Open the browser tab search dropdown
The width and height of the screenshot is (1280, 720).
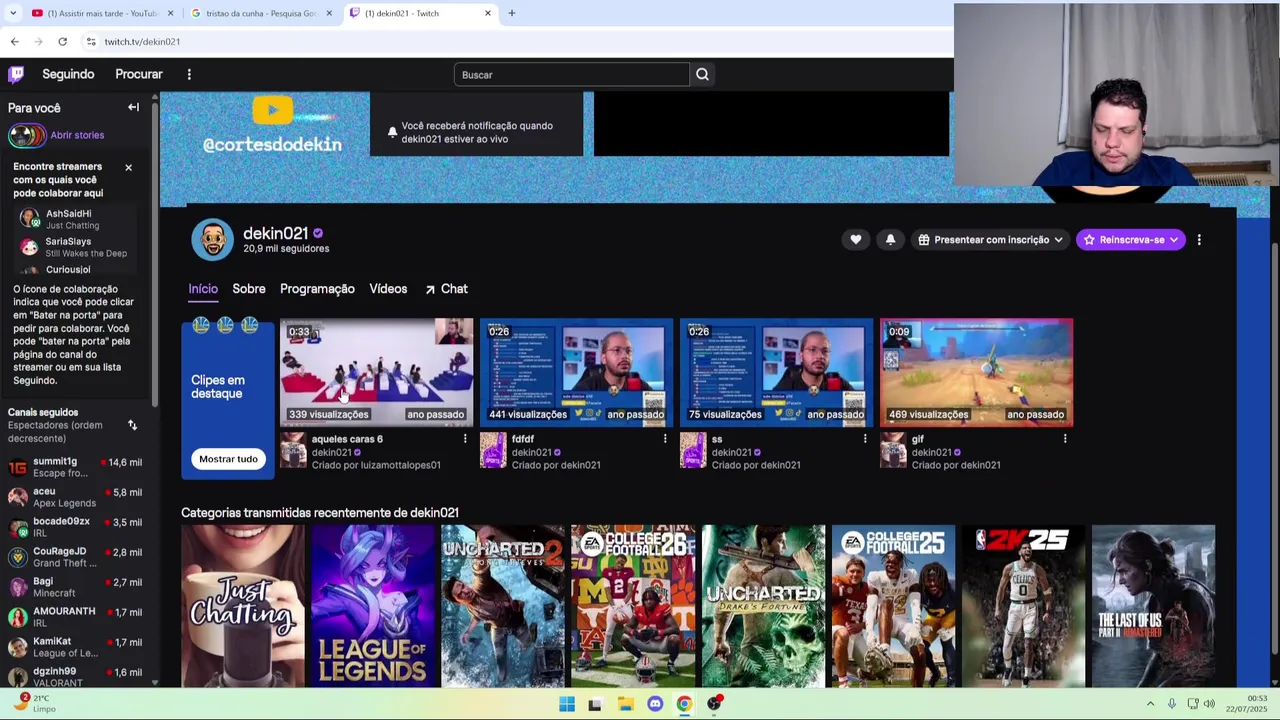pyautogui.click(x=13, y=13)
